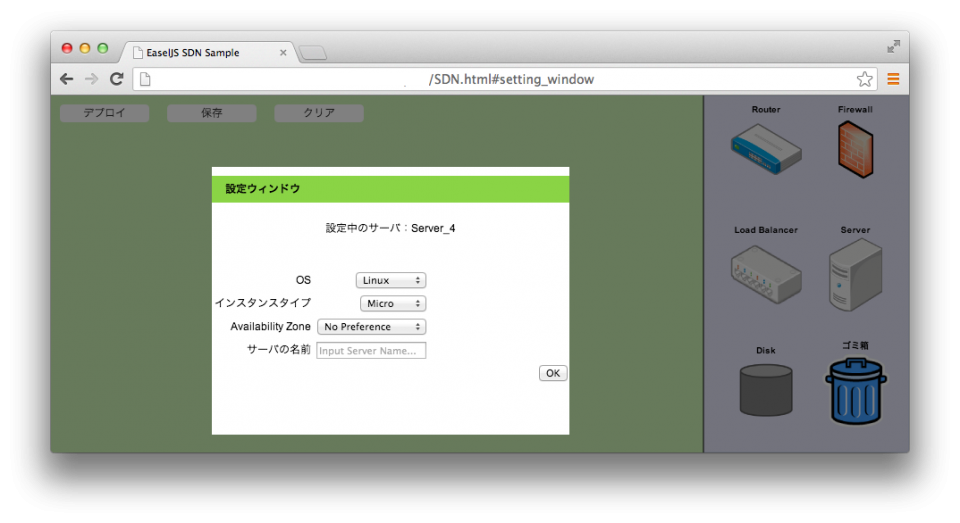960x523 pixels.
Task: Go back with the browser back arrow
Action: [x=67, y=79]
